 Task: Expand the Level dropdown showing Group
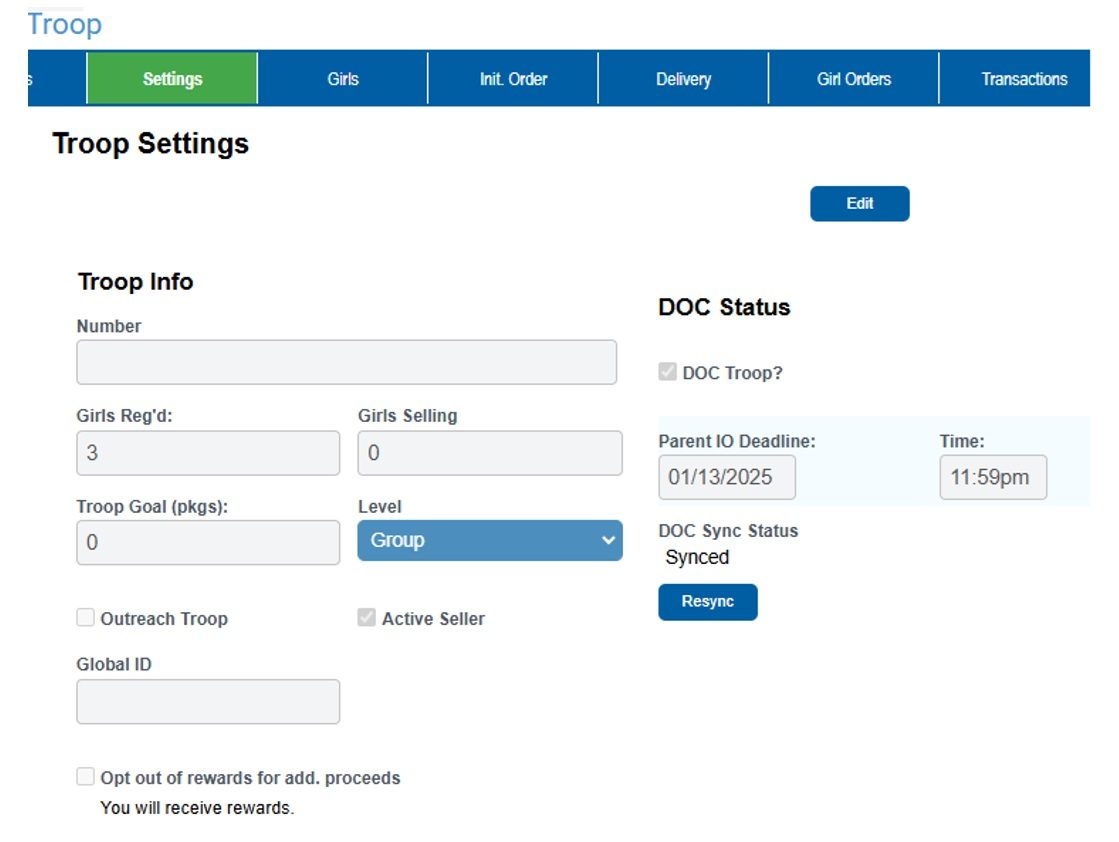pyautogui.click(x=490, y=540)
